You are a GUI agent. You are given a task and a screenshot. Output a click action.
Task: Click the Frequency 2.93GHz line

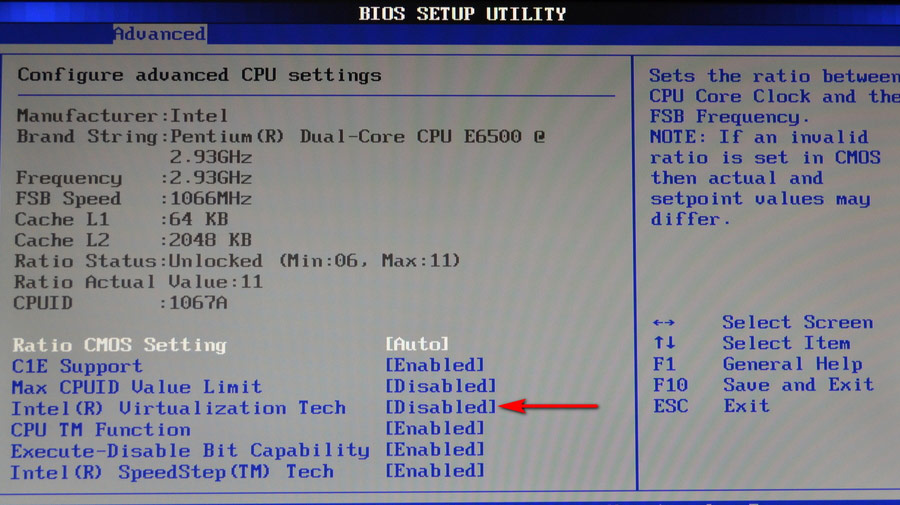click(134, 178)
